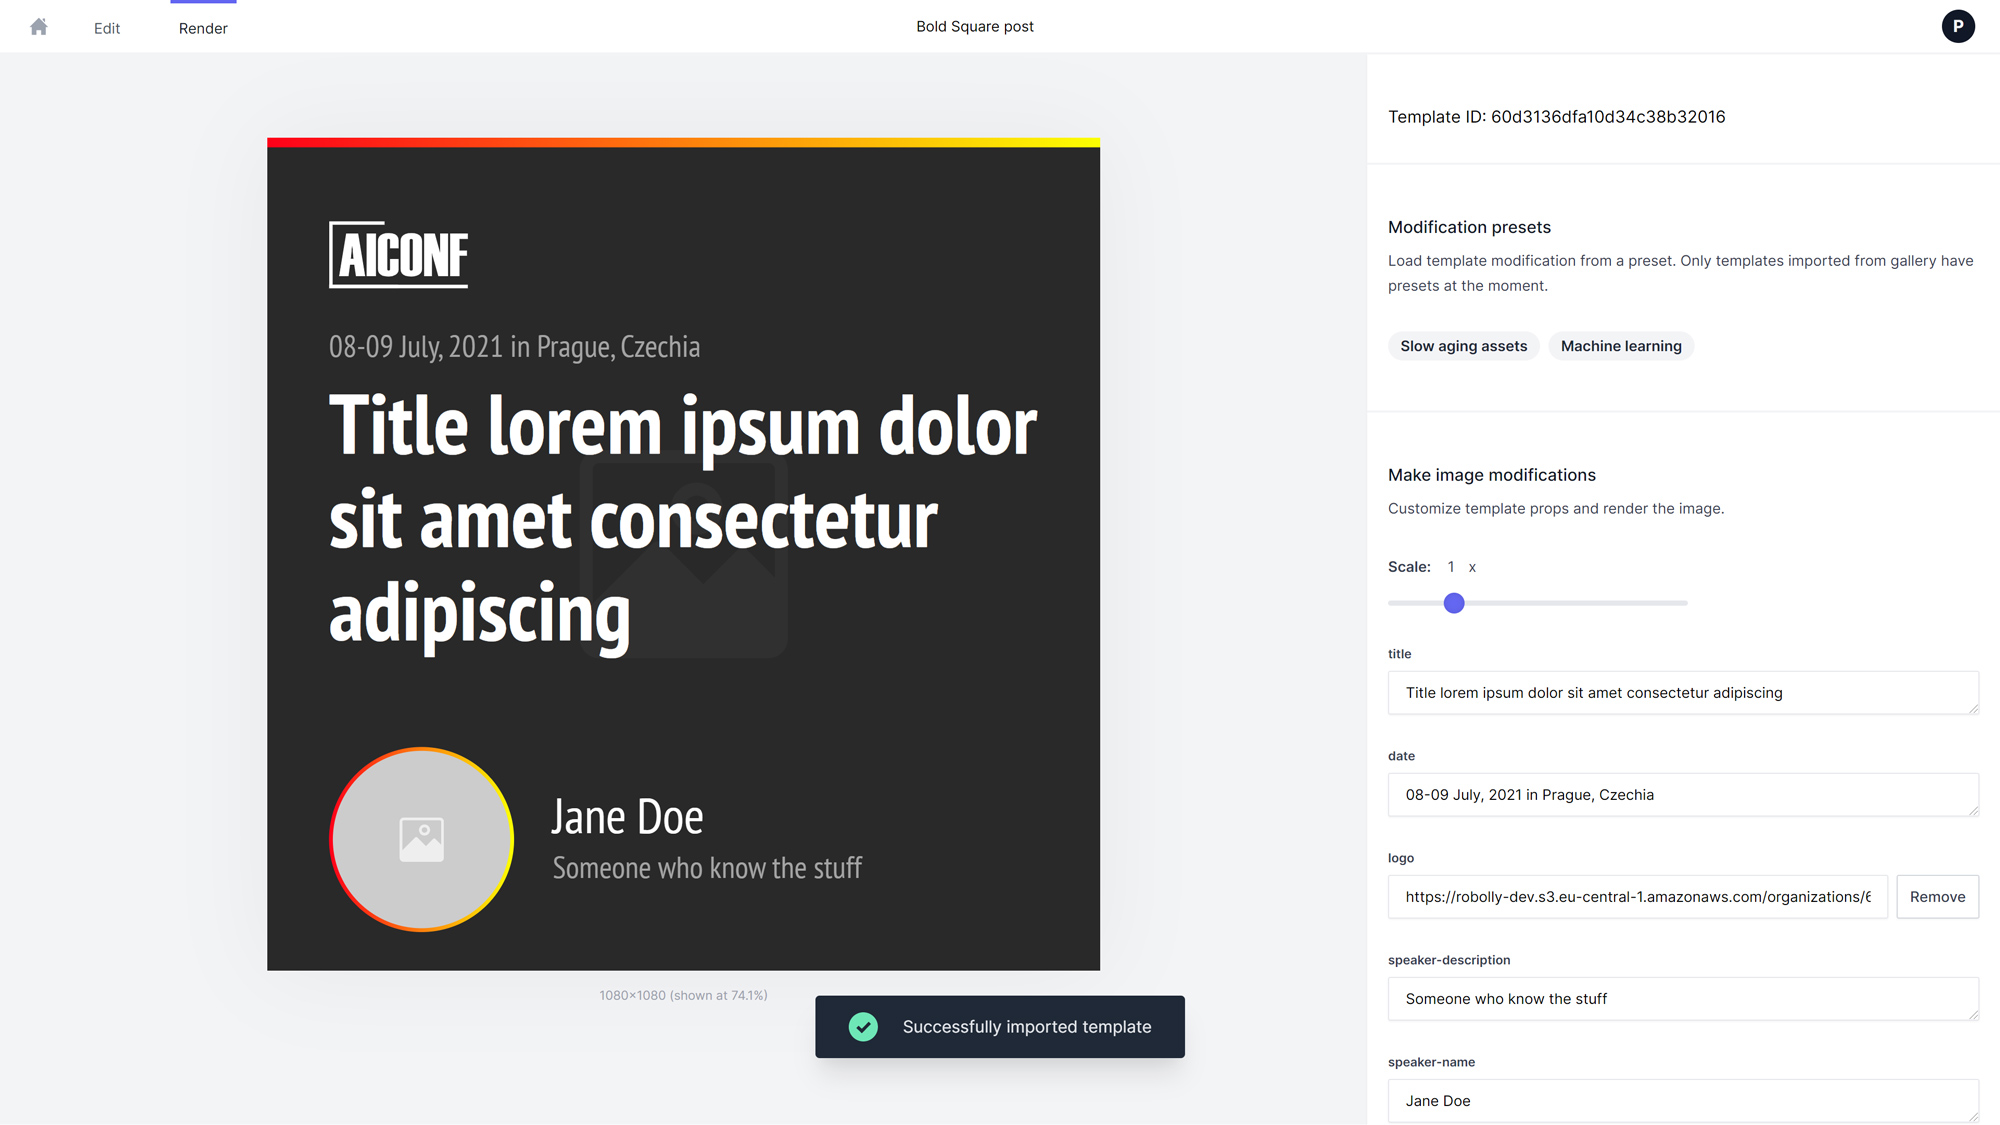The image size is (2000, 1125).
Task: Click the home icon
Action: pyautogui.click(x=39, y=27)
